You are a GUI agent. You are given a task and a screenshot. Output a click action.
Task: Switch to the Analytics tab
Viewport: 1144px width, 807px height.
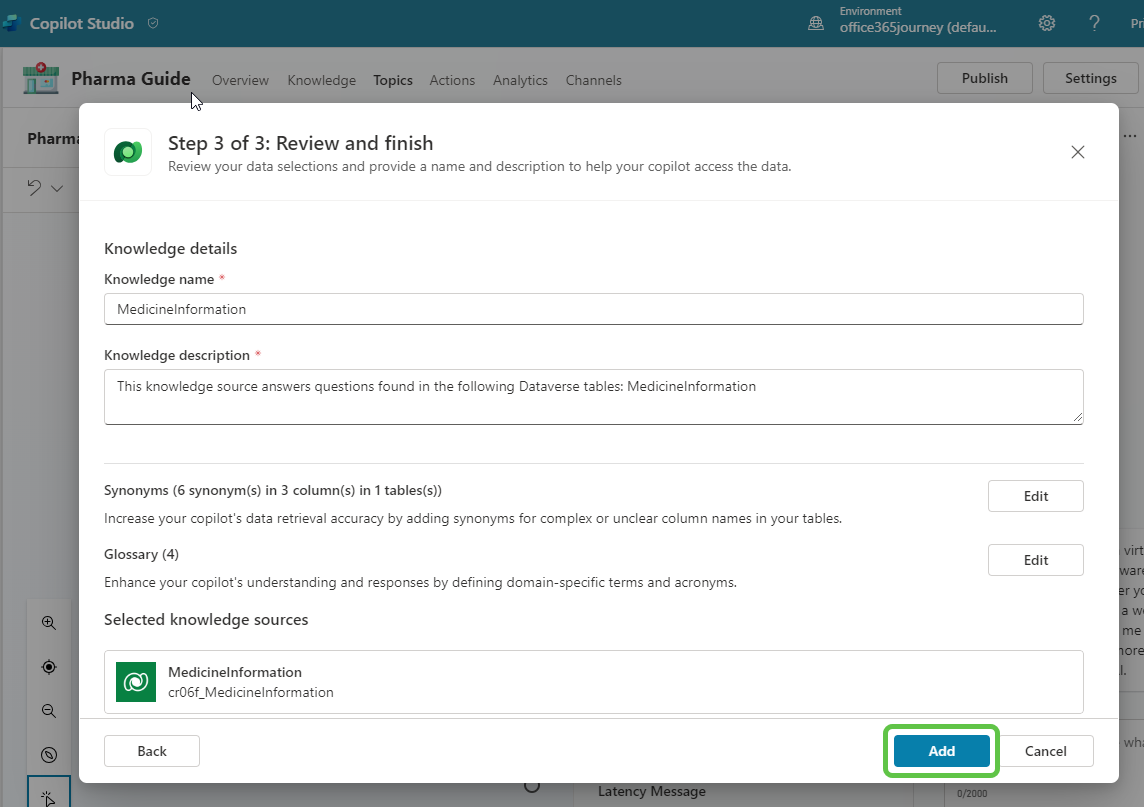520,80
